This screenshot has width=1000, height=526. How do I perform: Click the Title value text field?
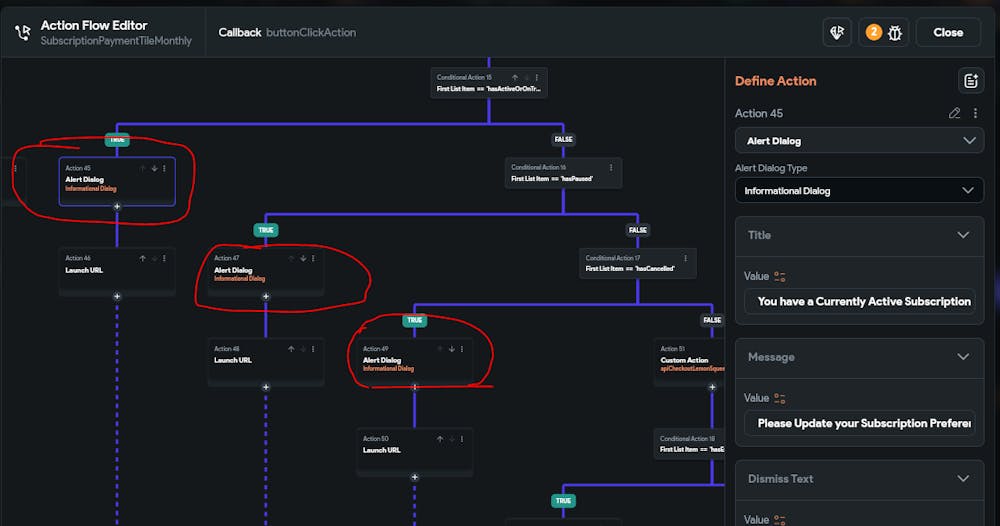859,302
